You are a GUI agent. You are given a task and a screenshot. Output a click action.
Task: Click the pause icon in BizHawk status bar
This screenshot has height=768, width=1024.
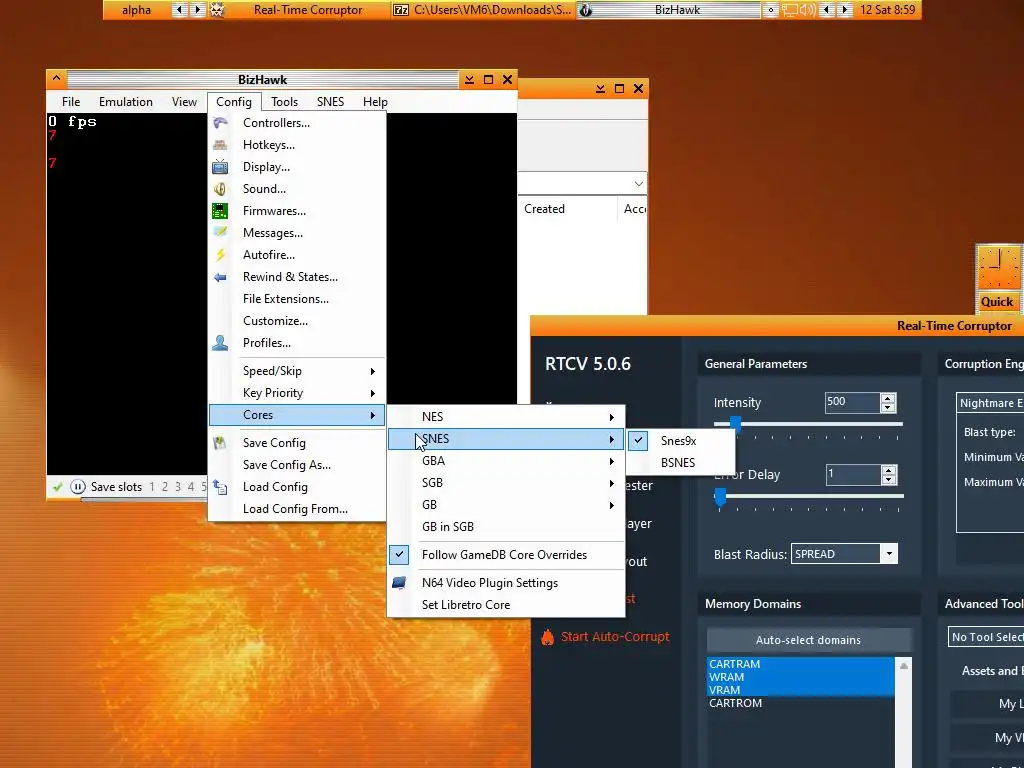click(78, 487)
